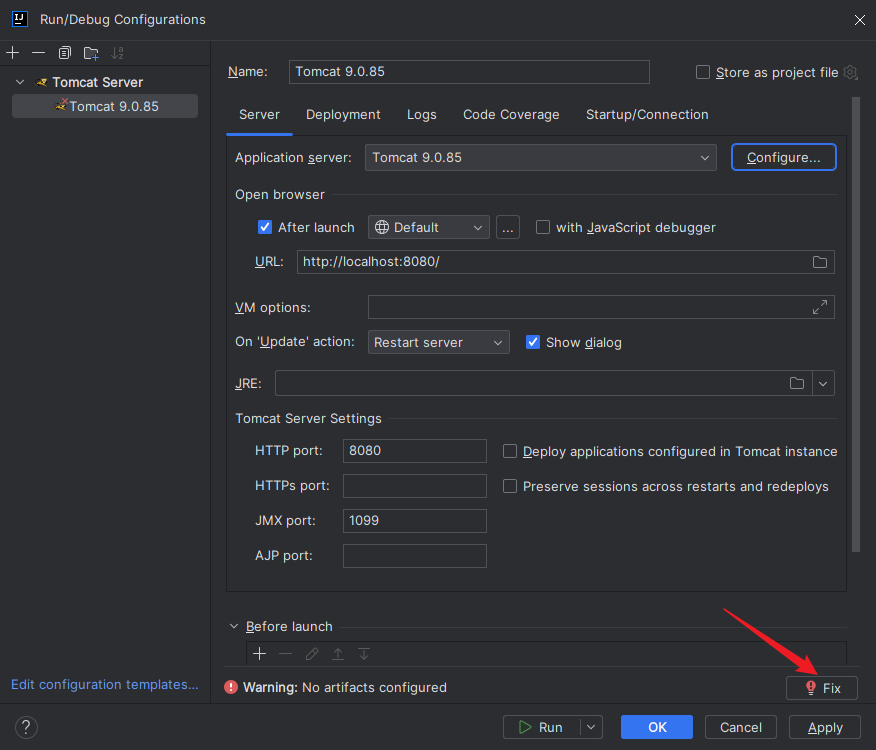Select the Tomcat 9.0.85 configuration in tree

tap(105, 106)
